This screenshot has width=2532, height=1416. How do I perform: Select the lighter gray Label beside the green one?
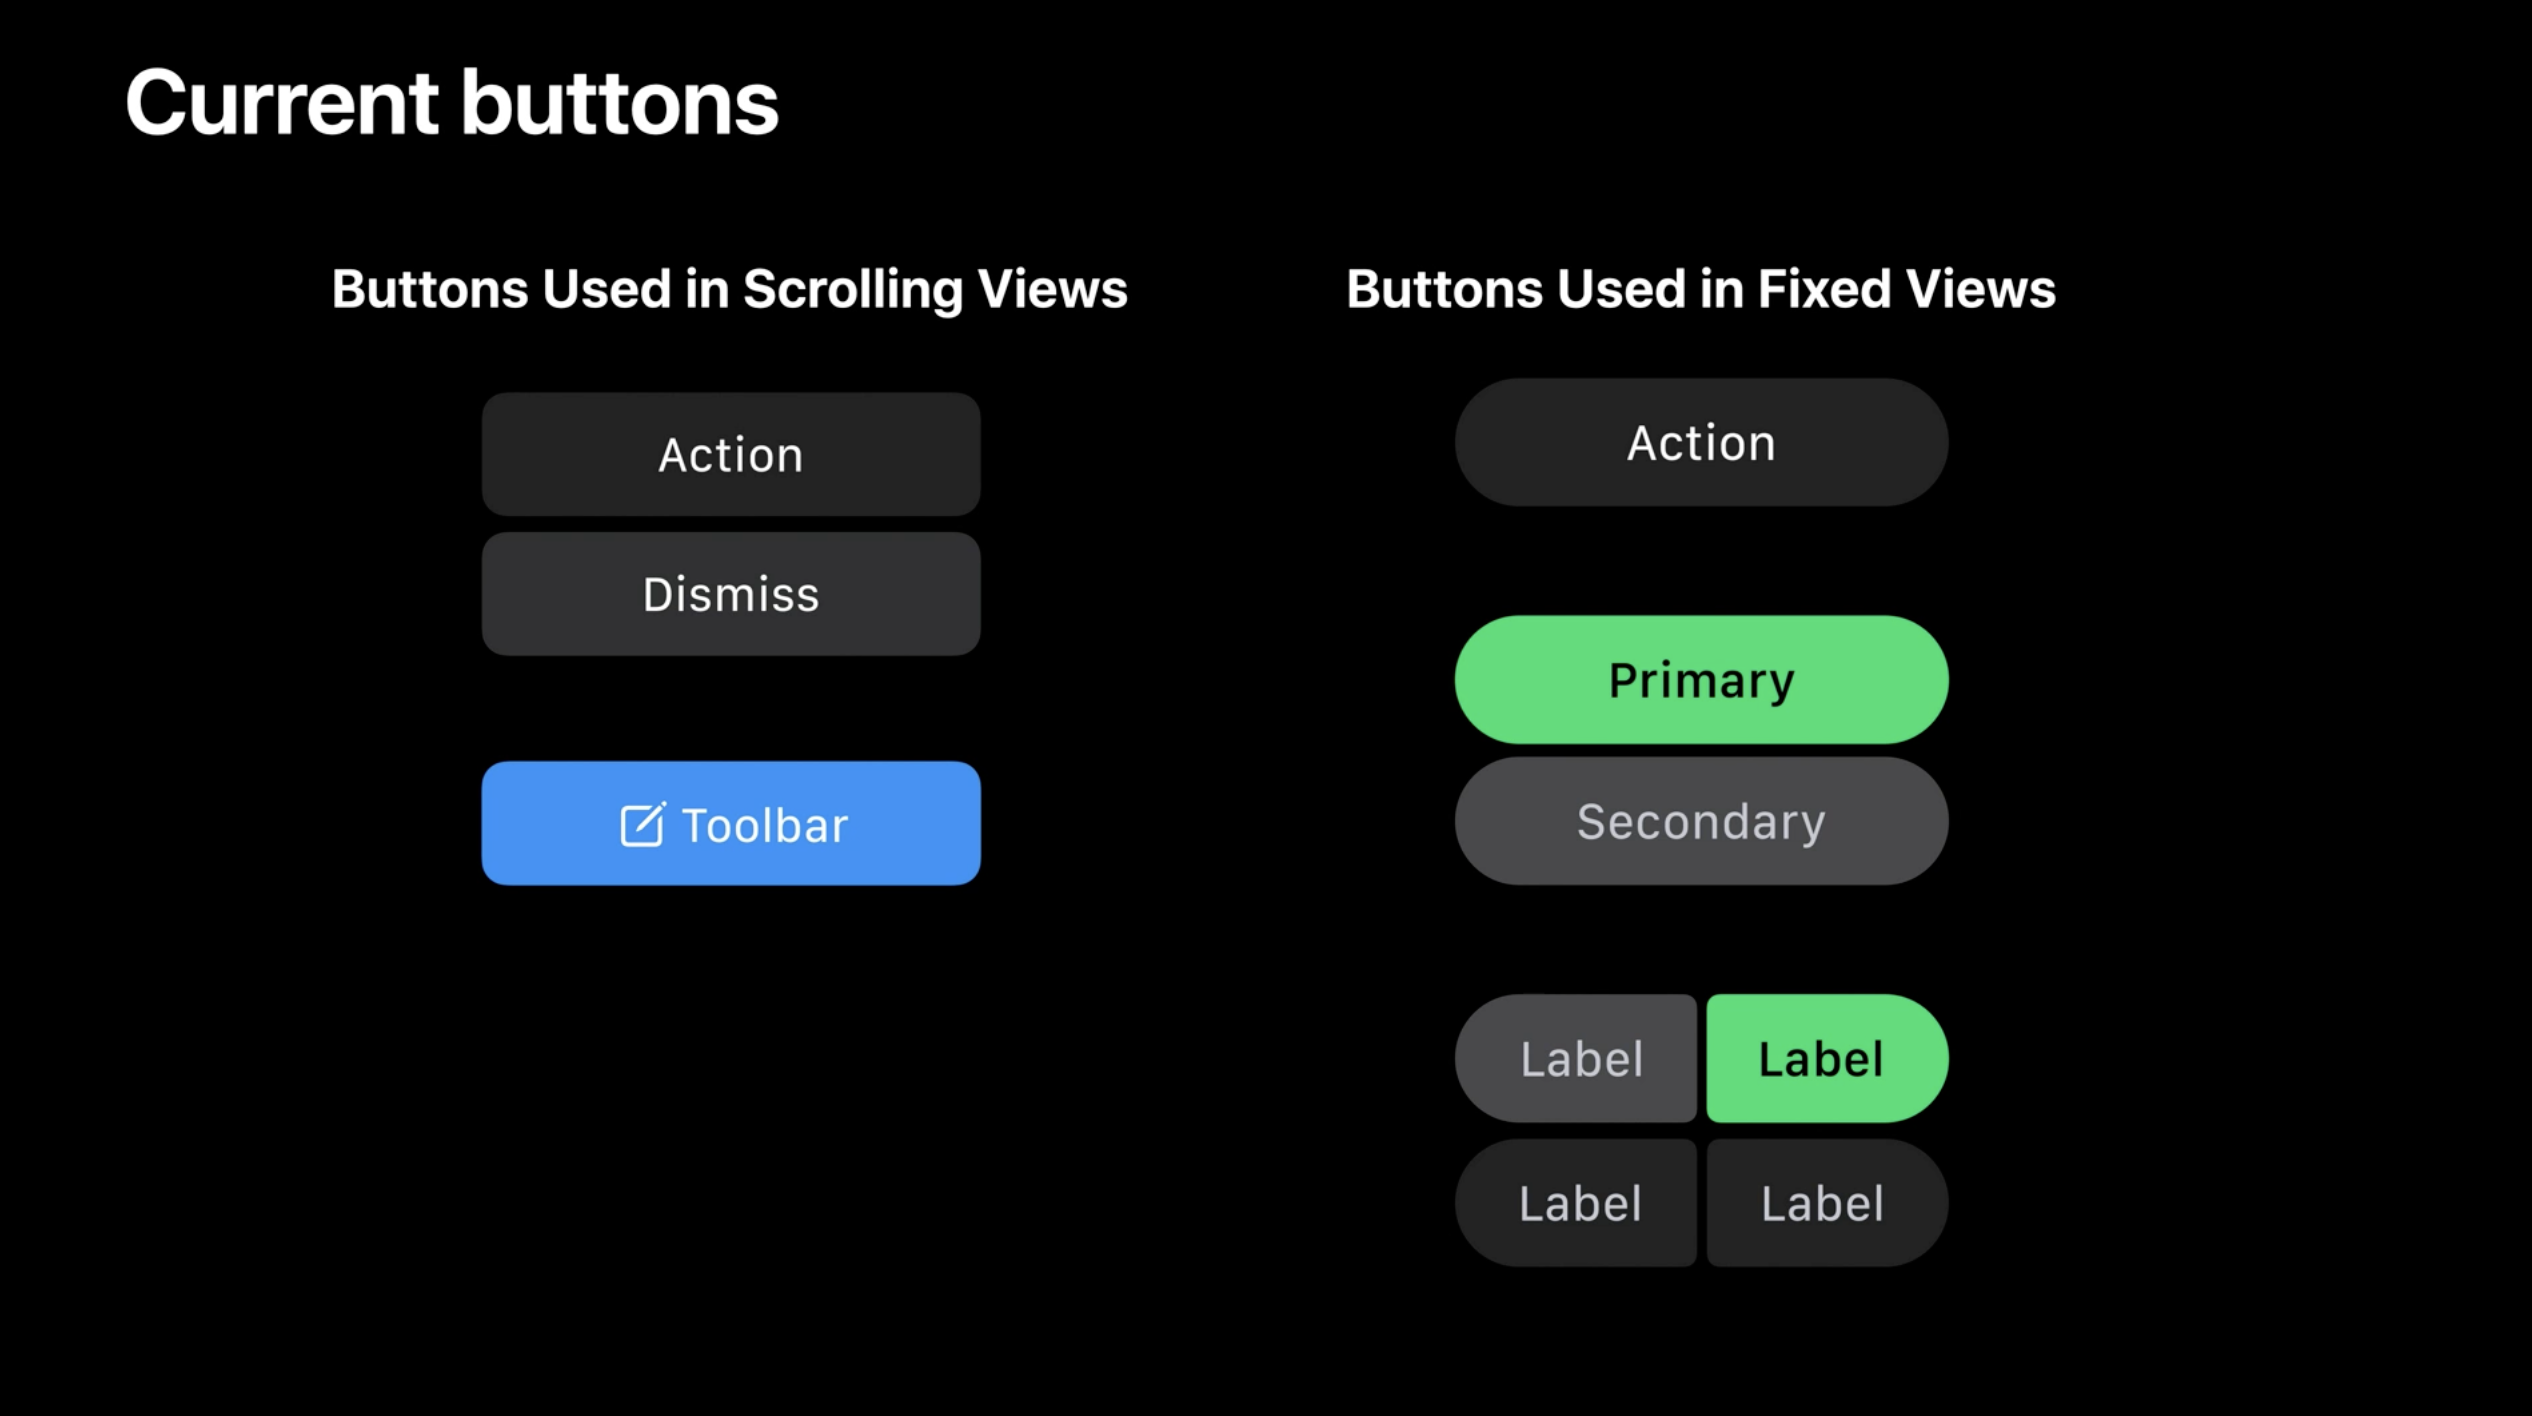click(1579, 1059)
